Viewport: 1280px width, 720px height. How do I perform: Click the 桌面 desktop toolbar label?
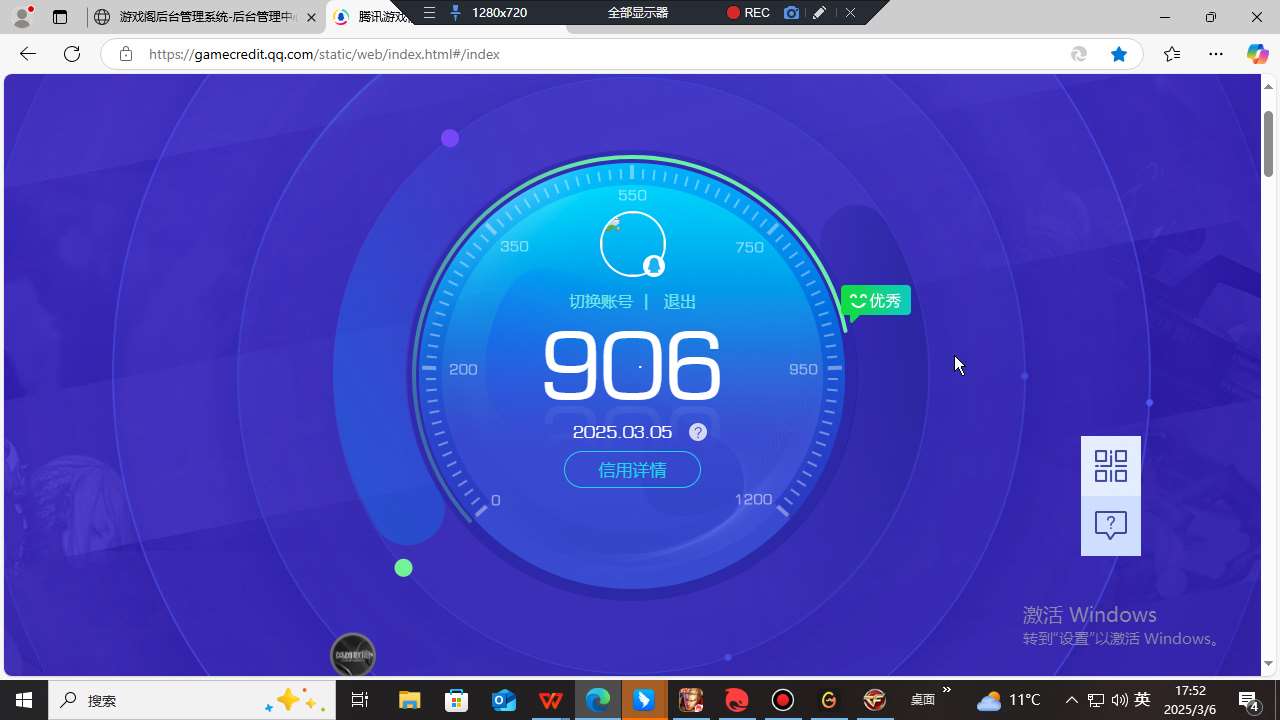click(922, 700)
